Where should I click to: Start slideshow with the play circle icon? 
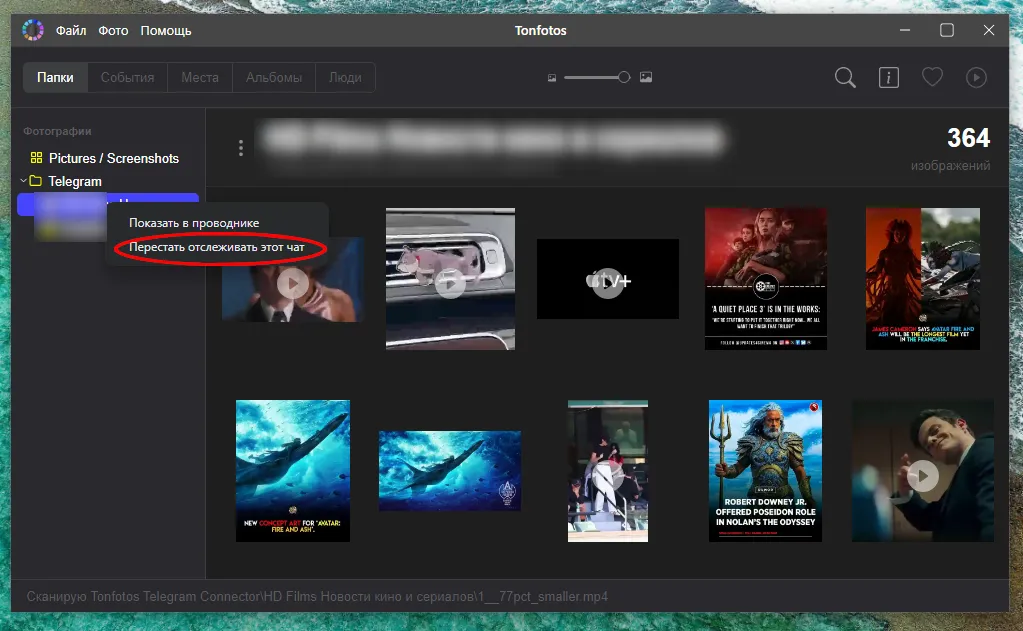click(x=976, y=78)
